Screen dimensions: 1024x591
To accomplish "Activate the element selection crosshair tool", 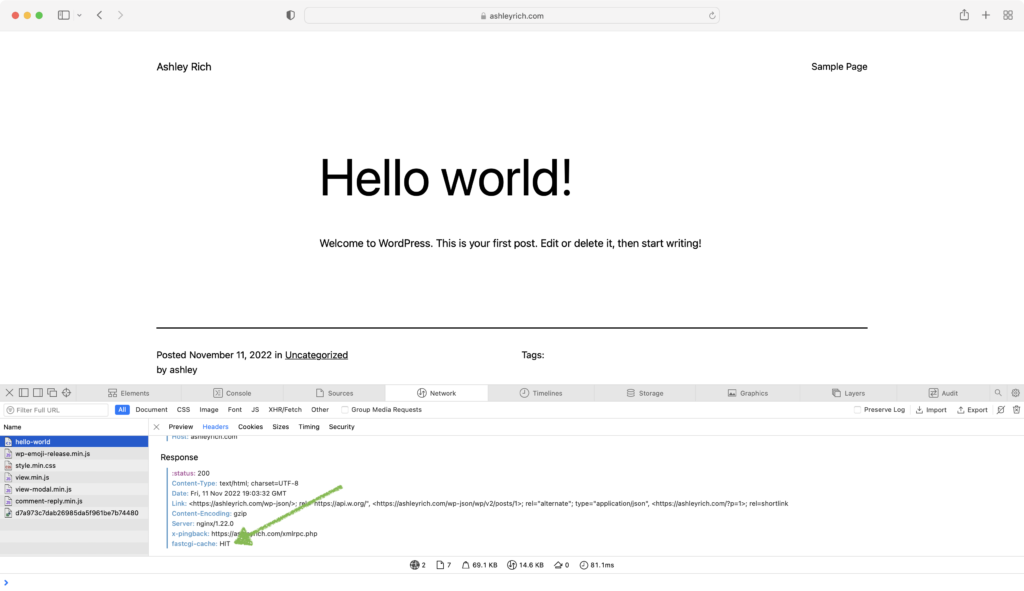I will click(66, 392).
